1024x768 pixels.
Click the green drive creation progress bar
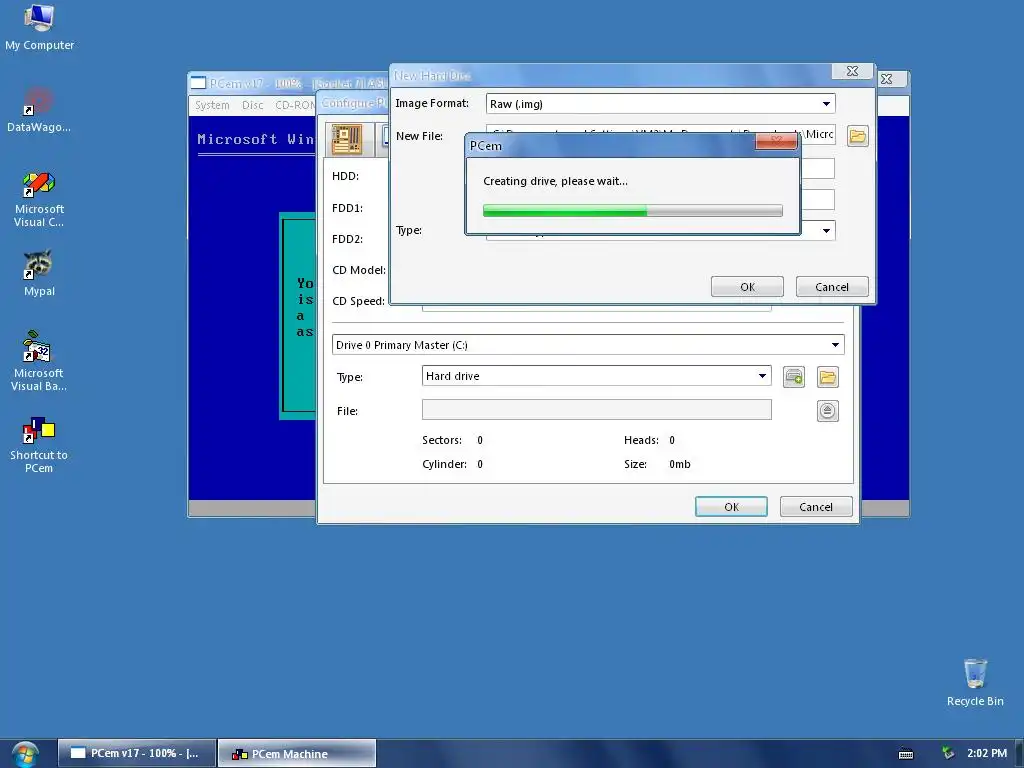pos(632,210)
